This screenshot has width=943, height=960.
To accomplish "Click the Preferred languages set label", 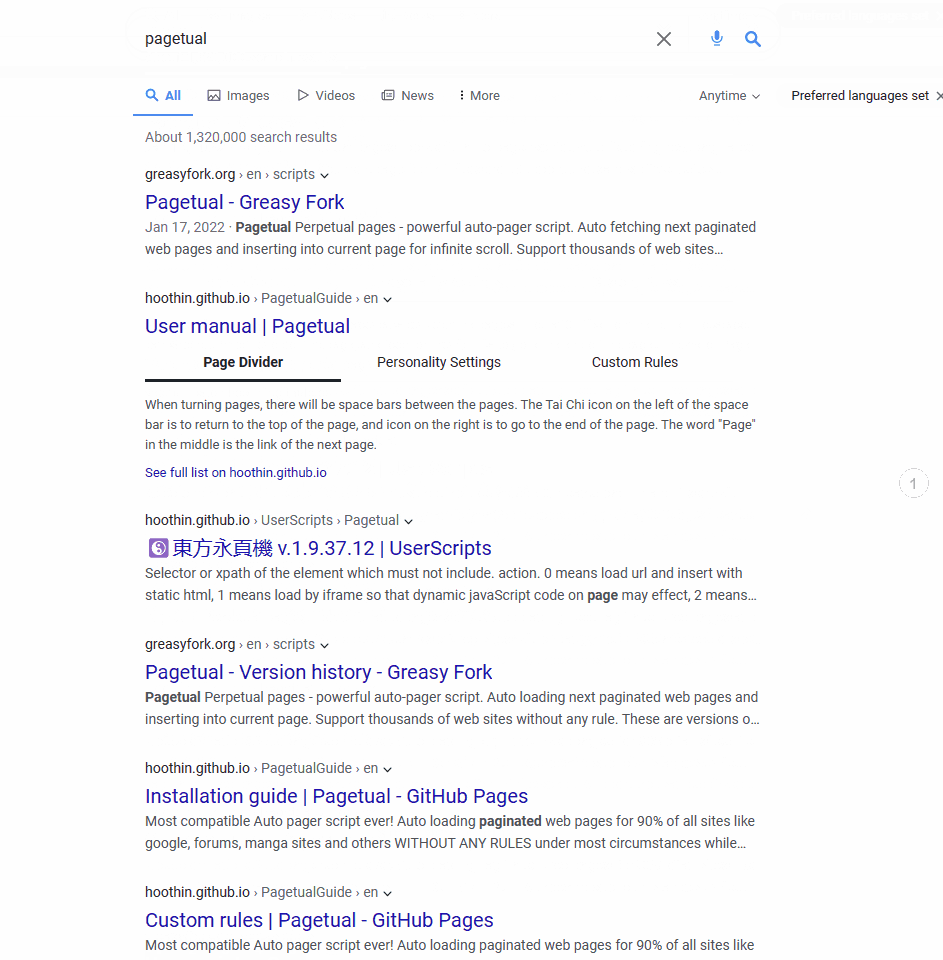I will click(x=860, y=96).
